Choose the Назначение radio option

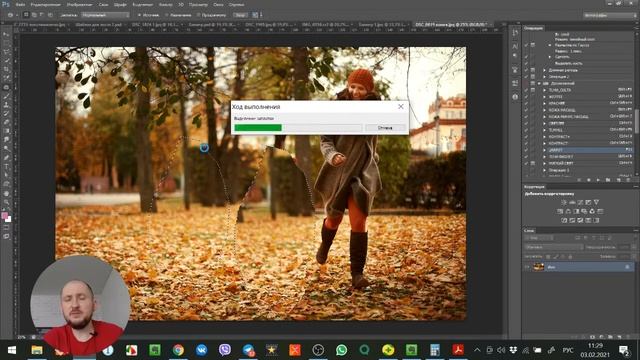point(178,15)
